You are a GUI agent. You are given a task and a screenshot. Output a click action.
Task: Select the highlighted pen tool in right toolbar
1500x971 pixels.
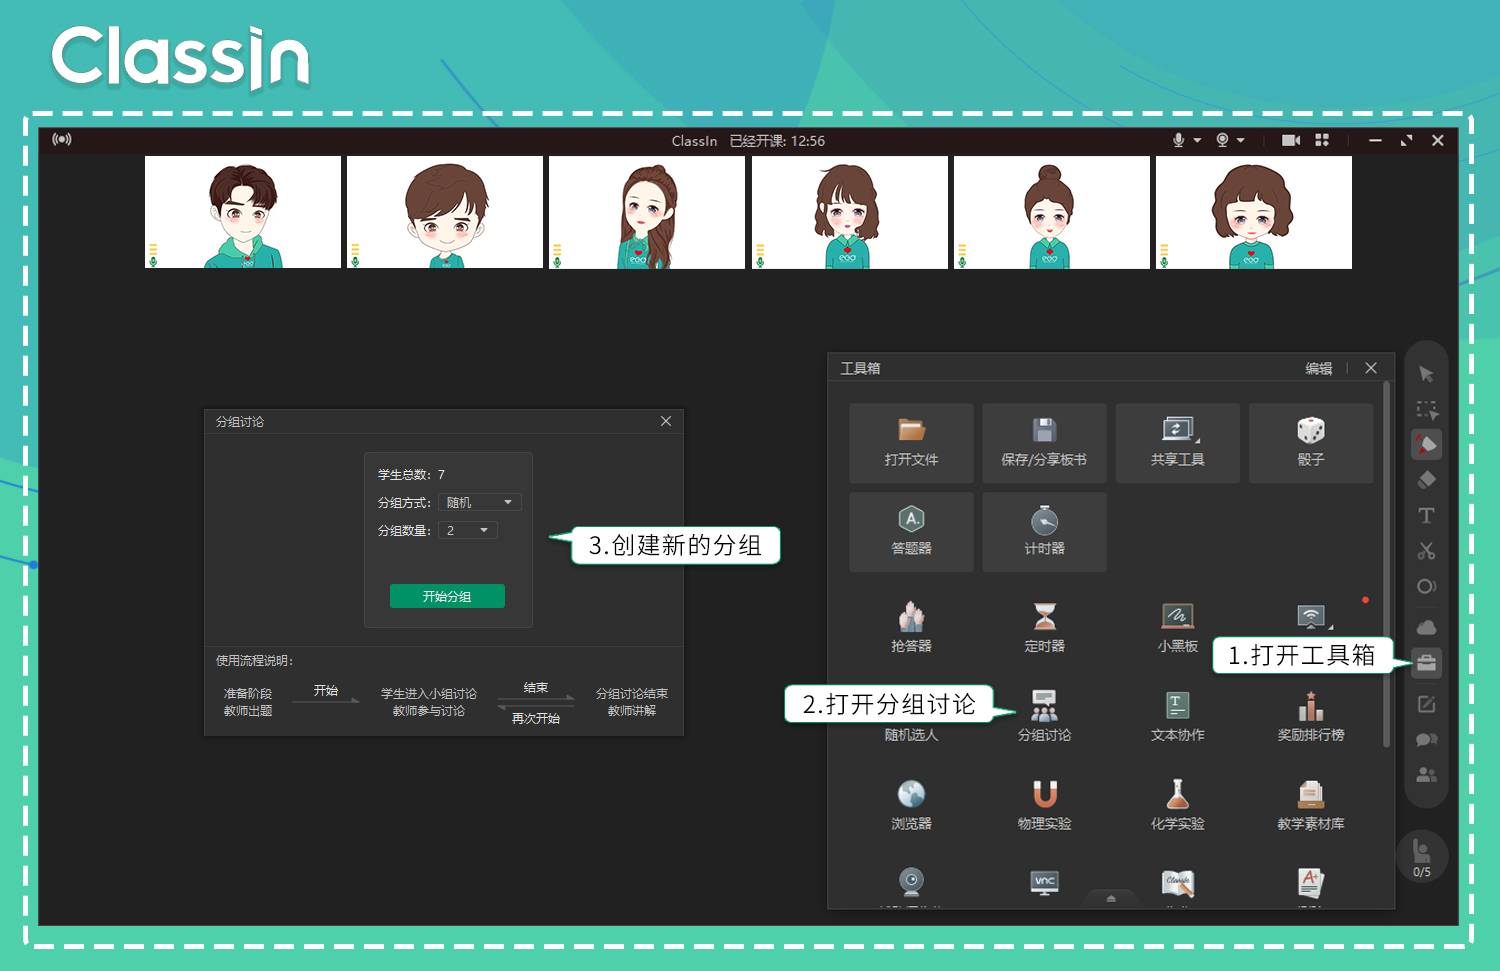pyautogui.click(x=1426, y=445)
